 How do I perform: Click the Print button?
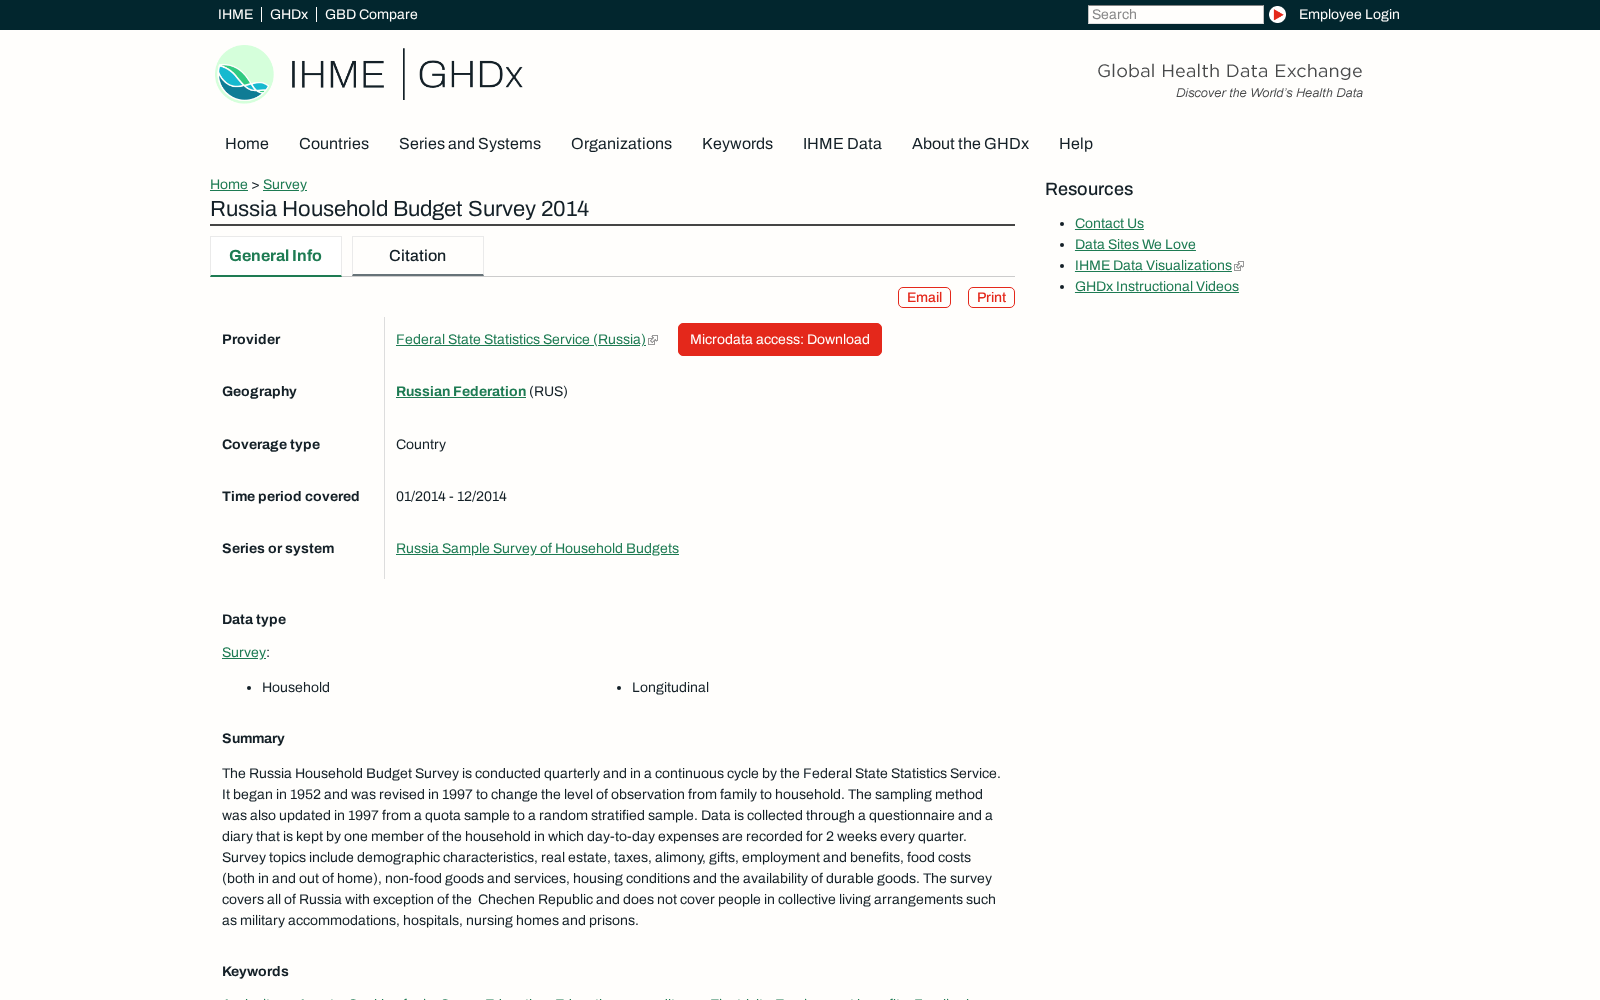pyautogui.click(x=991, y=297)
